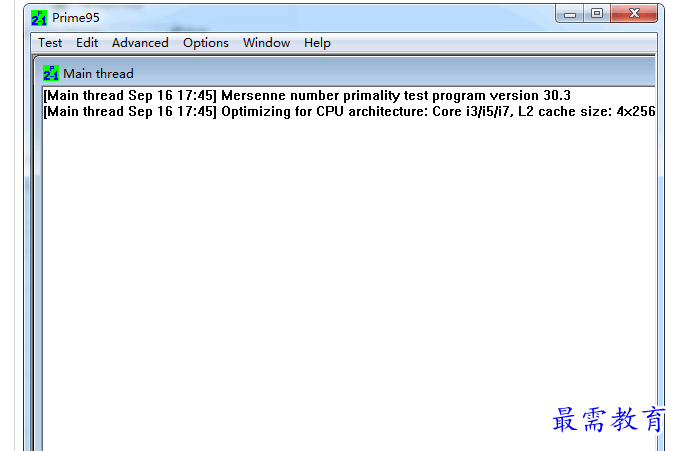
Task: Open the Advanced menu
Action: [x=140, y=43]
